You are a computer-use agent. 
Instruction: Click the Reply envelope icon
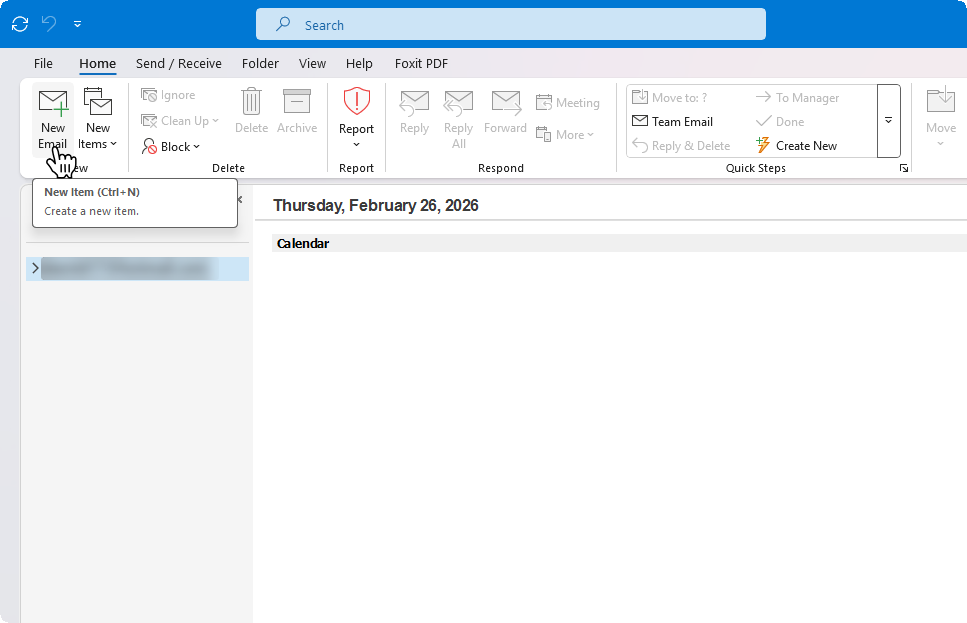(x=414, y=103)
